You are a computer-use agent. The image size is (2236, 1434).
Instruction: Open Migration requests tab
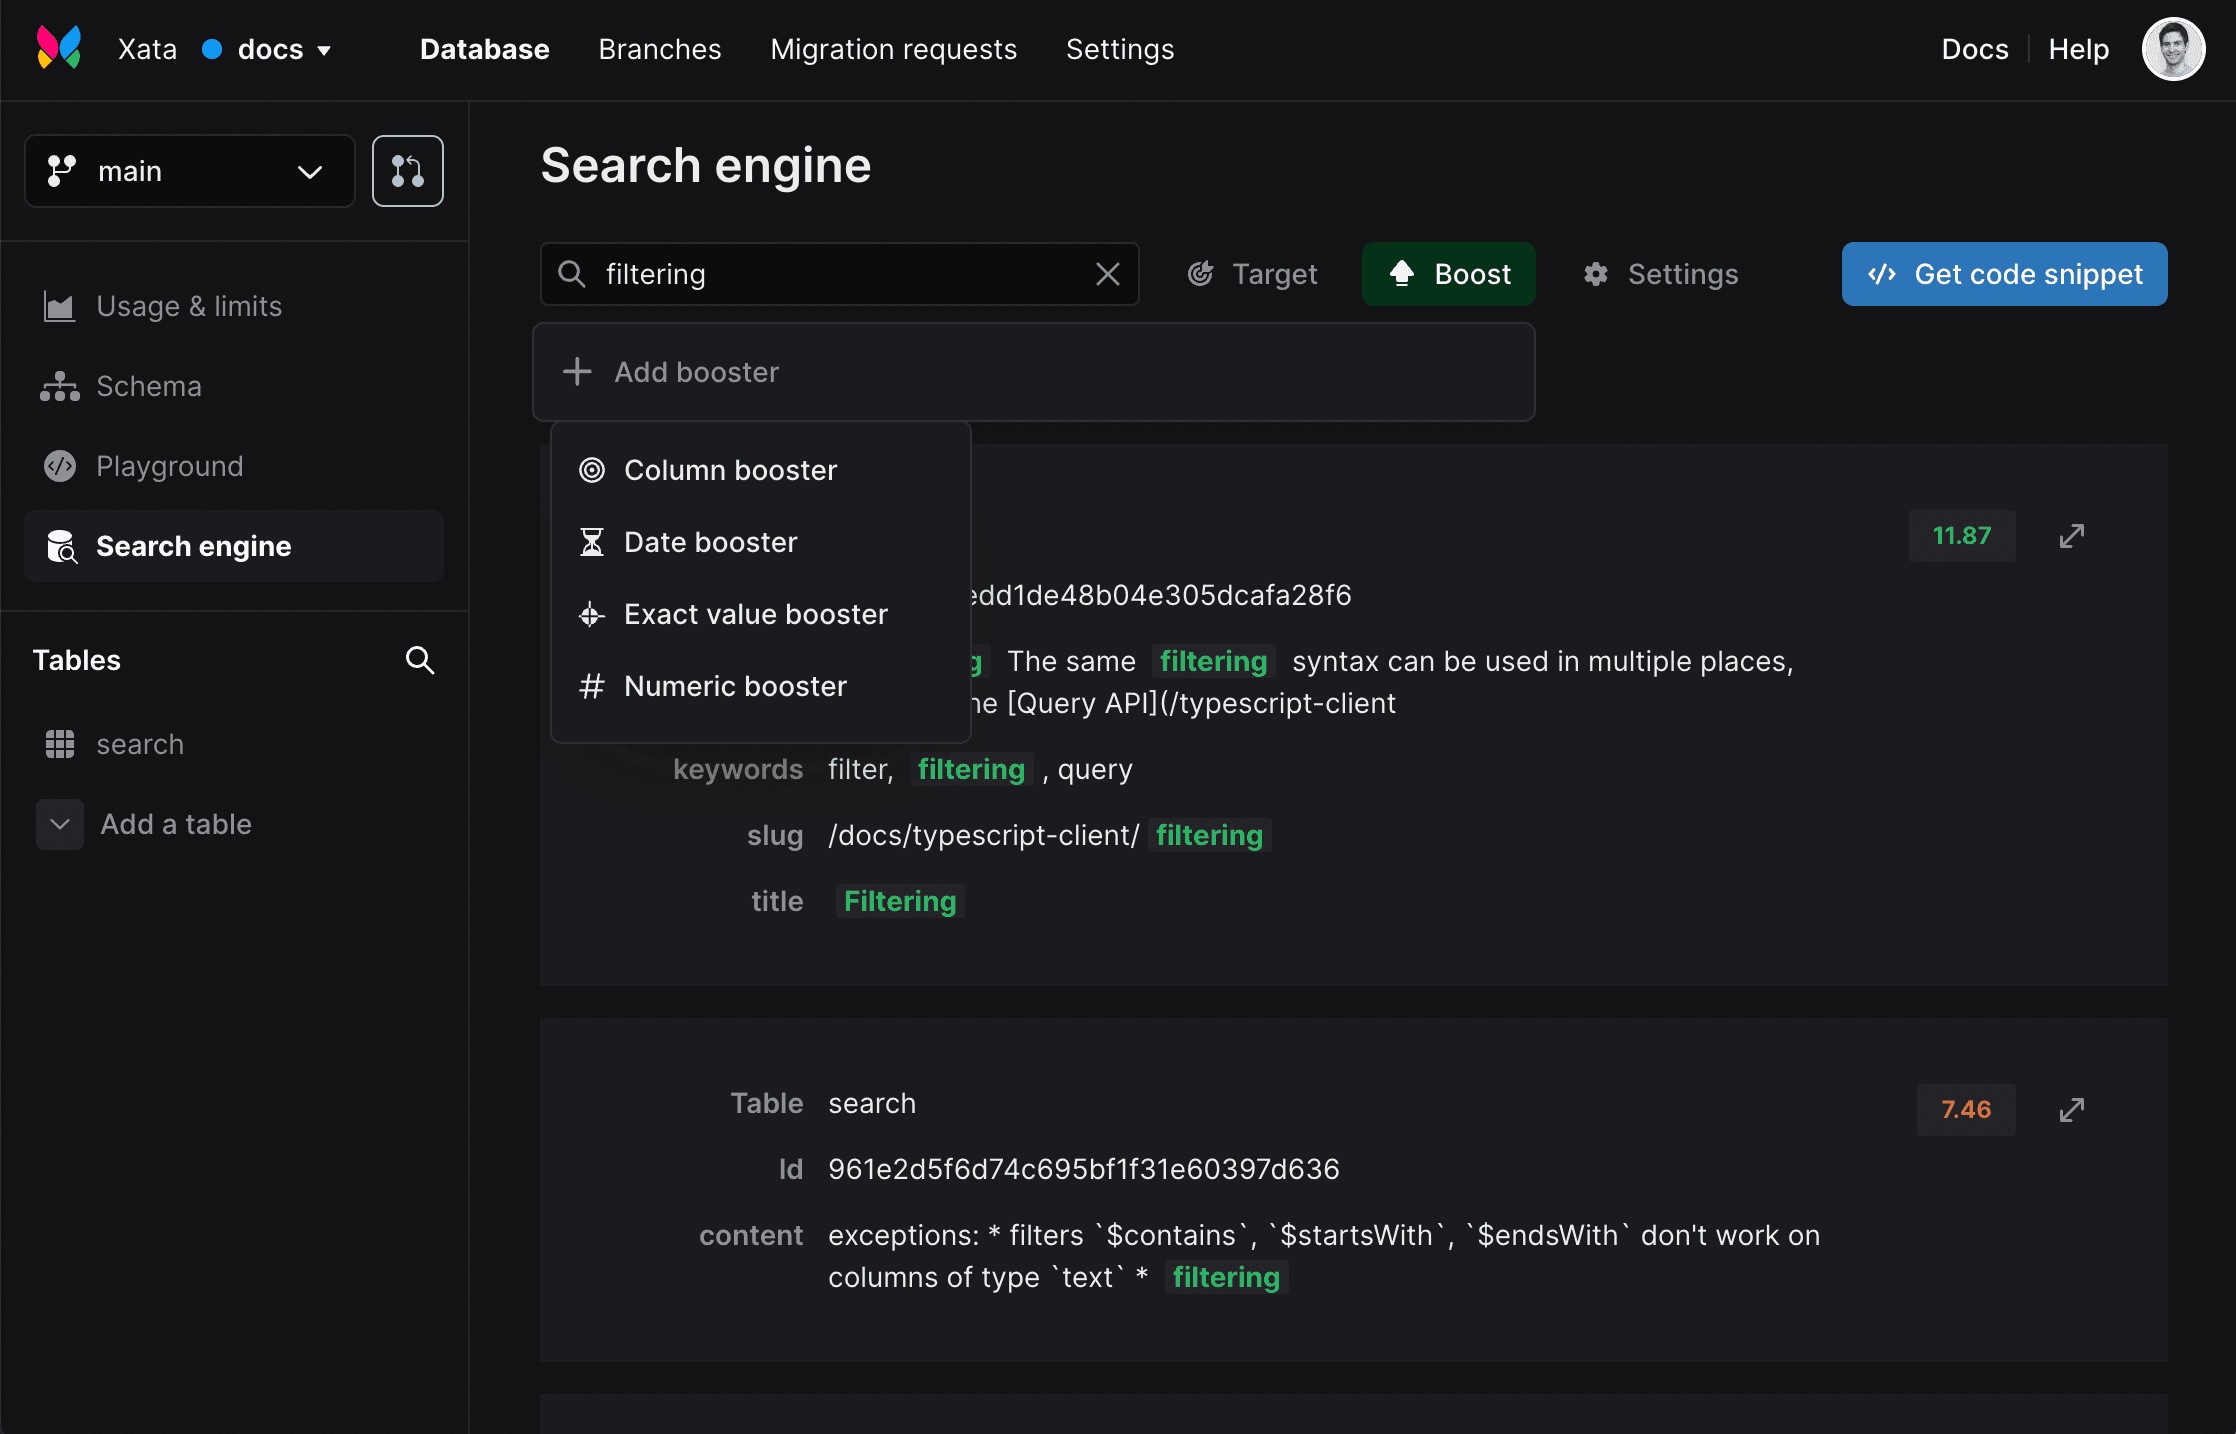[893, 49]
